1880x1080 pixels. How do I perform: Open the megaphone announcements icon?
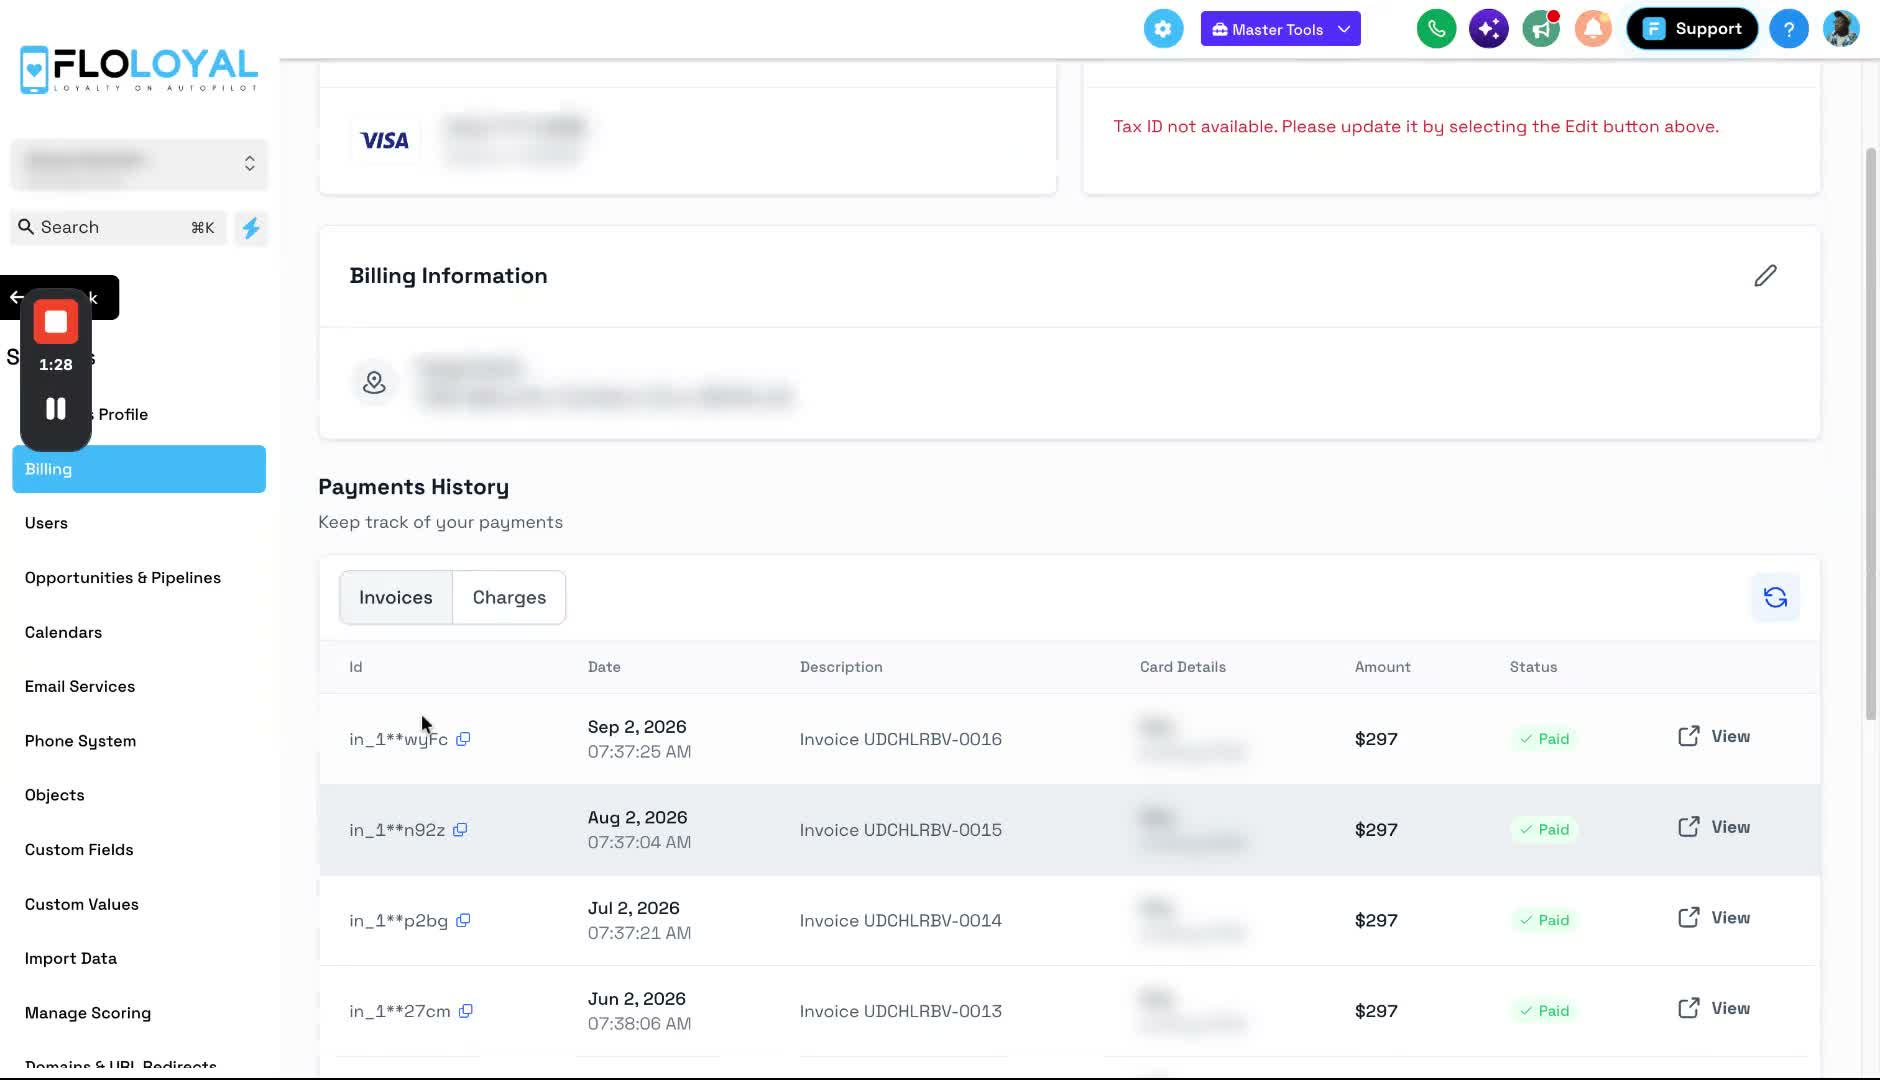[1541, 29]
